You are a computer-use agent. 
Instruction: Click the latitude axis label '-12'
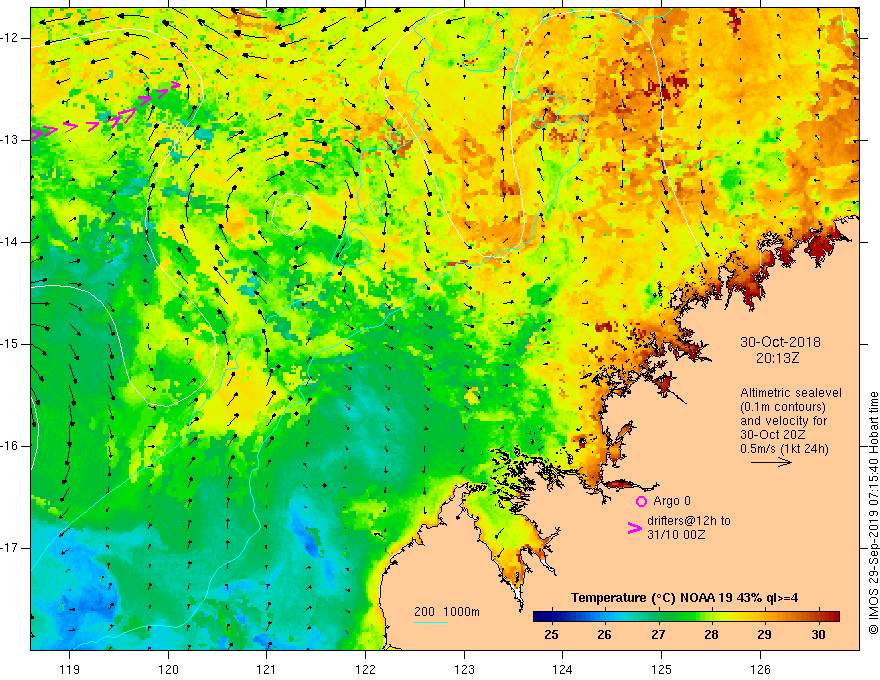tap(9, 38)
